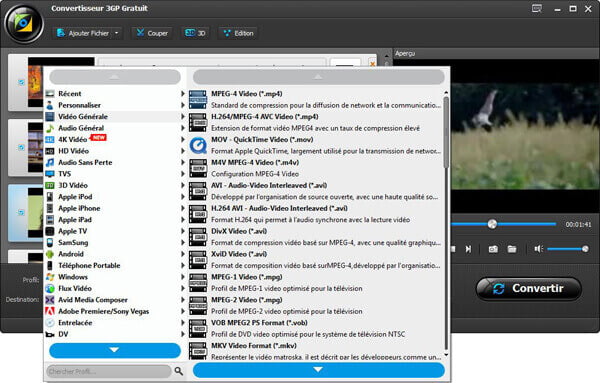Click the Apple iPod device icon
This screenshot has width=600, height=383.
(x=50, y=197)
